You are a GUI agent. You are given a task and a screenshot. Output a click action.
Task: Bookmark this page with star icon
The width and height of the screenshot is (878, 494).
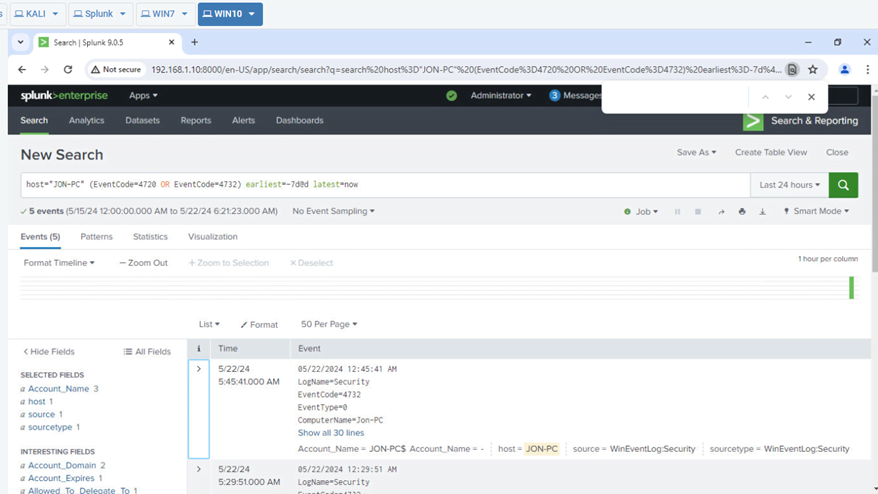813,69
